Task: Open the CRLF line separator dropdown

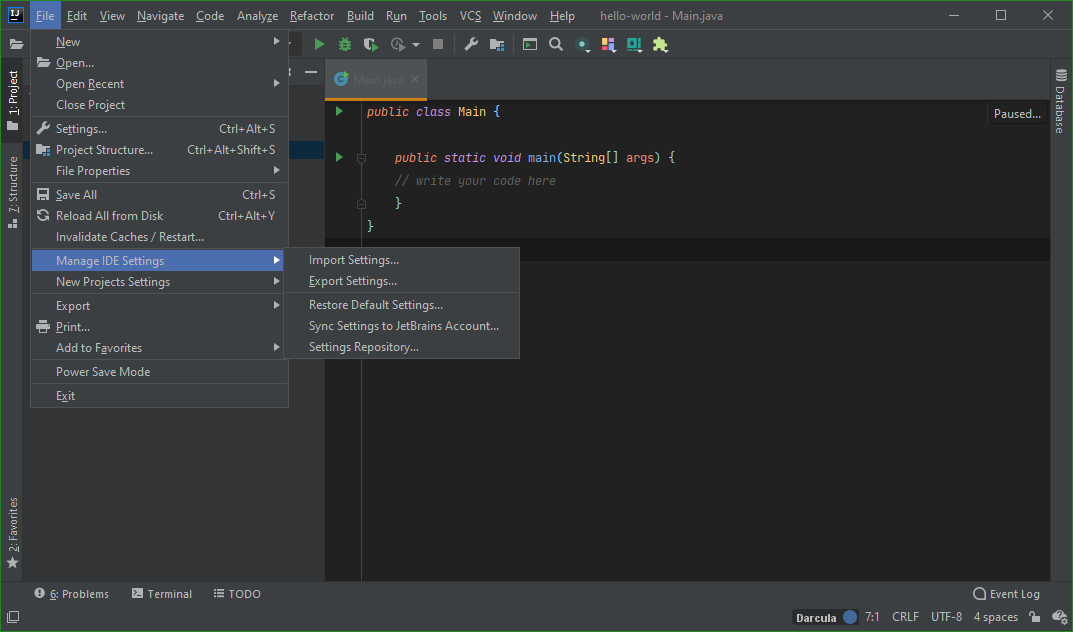Action: point(905,616)
